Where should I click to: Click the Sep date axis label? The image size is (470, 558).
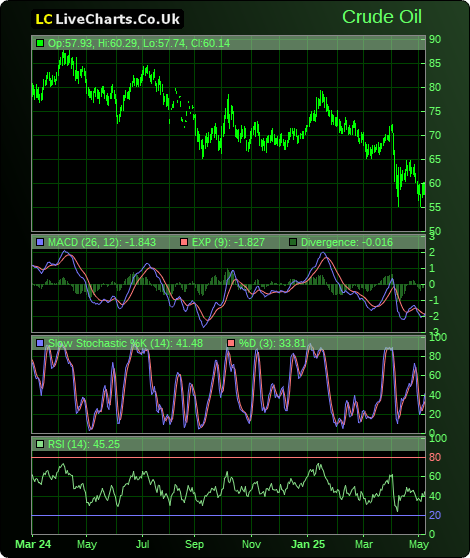(x=194, y=544)
